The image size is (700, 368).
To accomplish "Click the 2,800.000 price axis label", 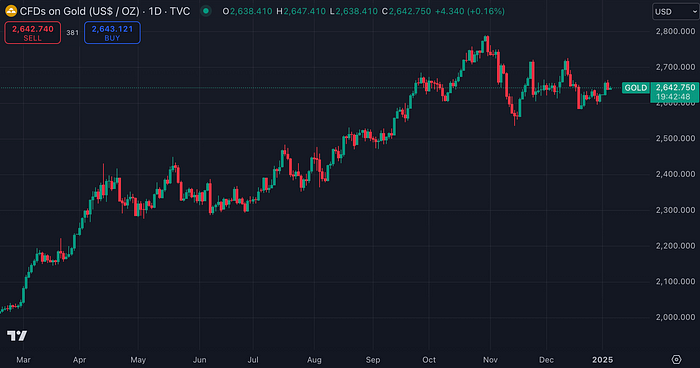I will click(675, 31).
